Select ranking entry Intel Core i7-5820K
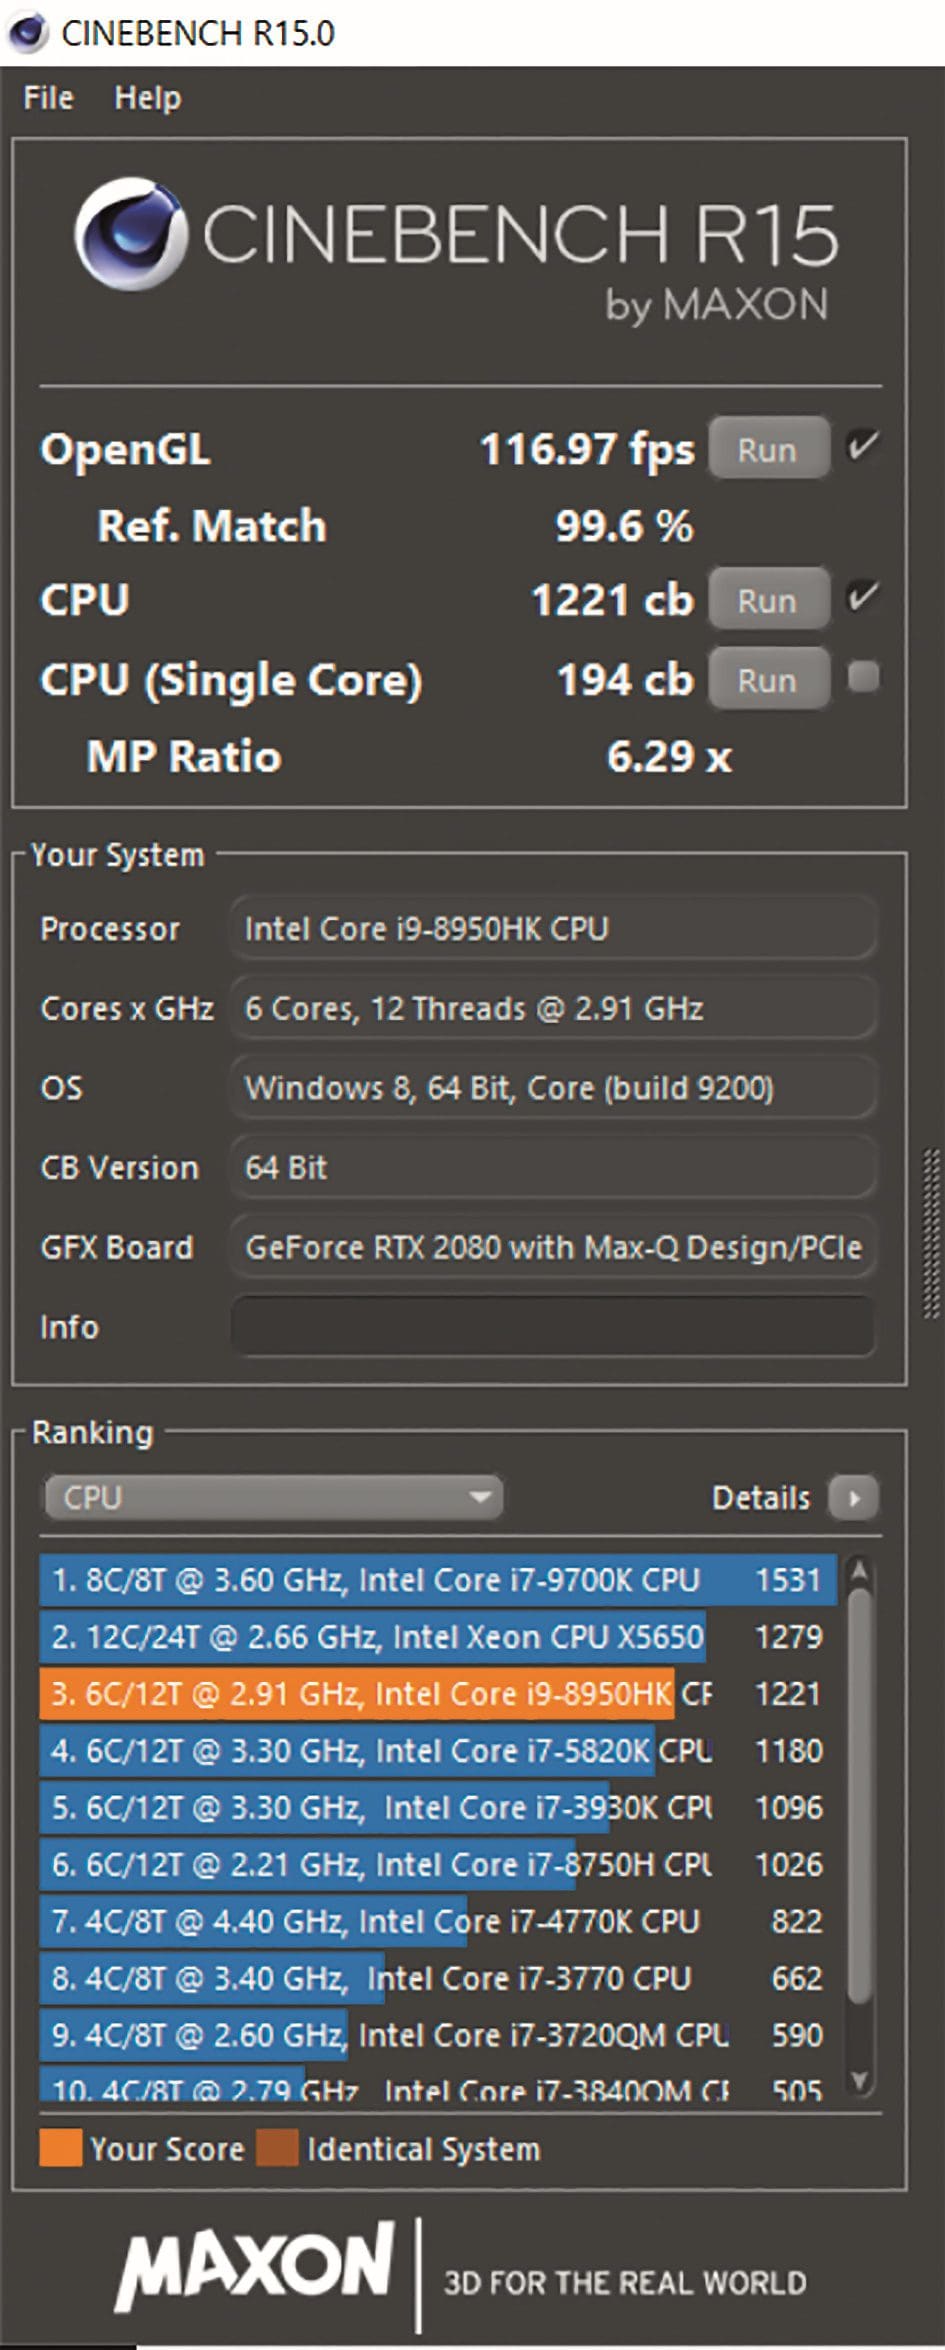Image resolution: width=945 pixels, height=2350 pixels. click(x=438, y=1751)
